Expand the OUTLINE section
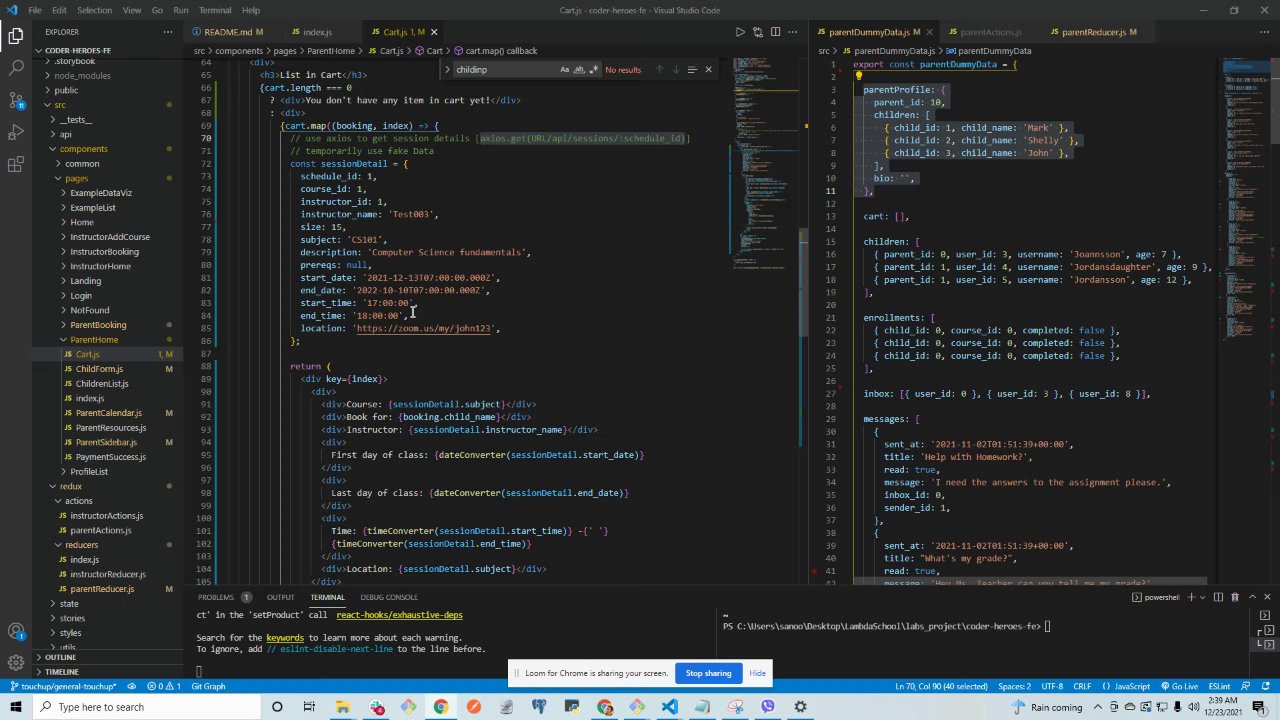 coord(60,657)
